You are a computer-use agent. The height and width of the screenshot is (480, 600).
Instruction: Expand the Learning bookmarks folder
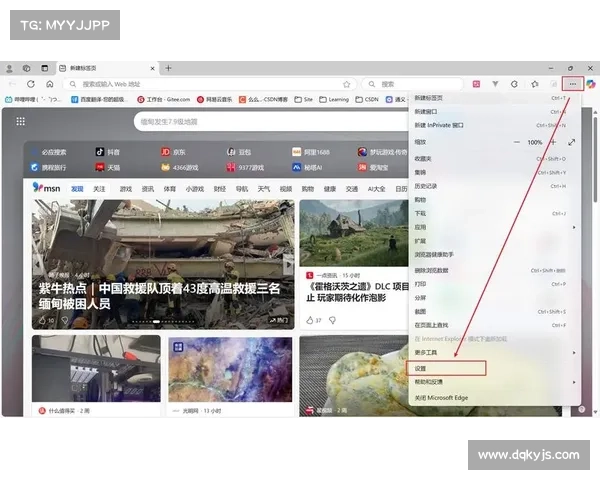[x=334, y=100]
